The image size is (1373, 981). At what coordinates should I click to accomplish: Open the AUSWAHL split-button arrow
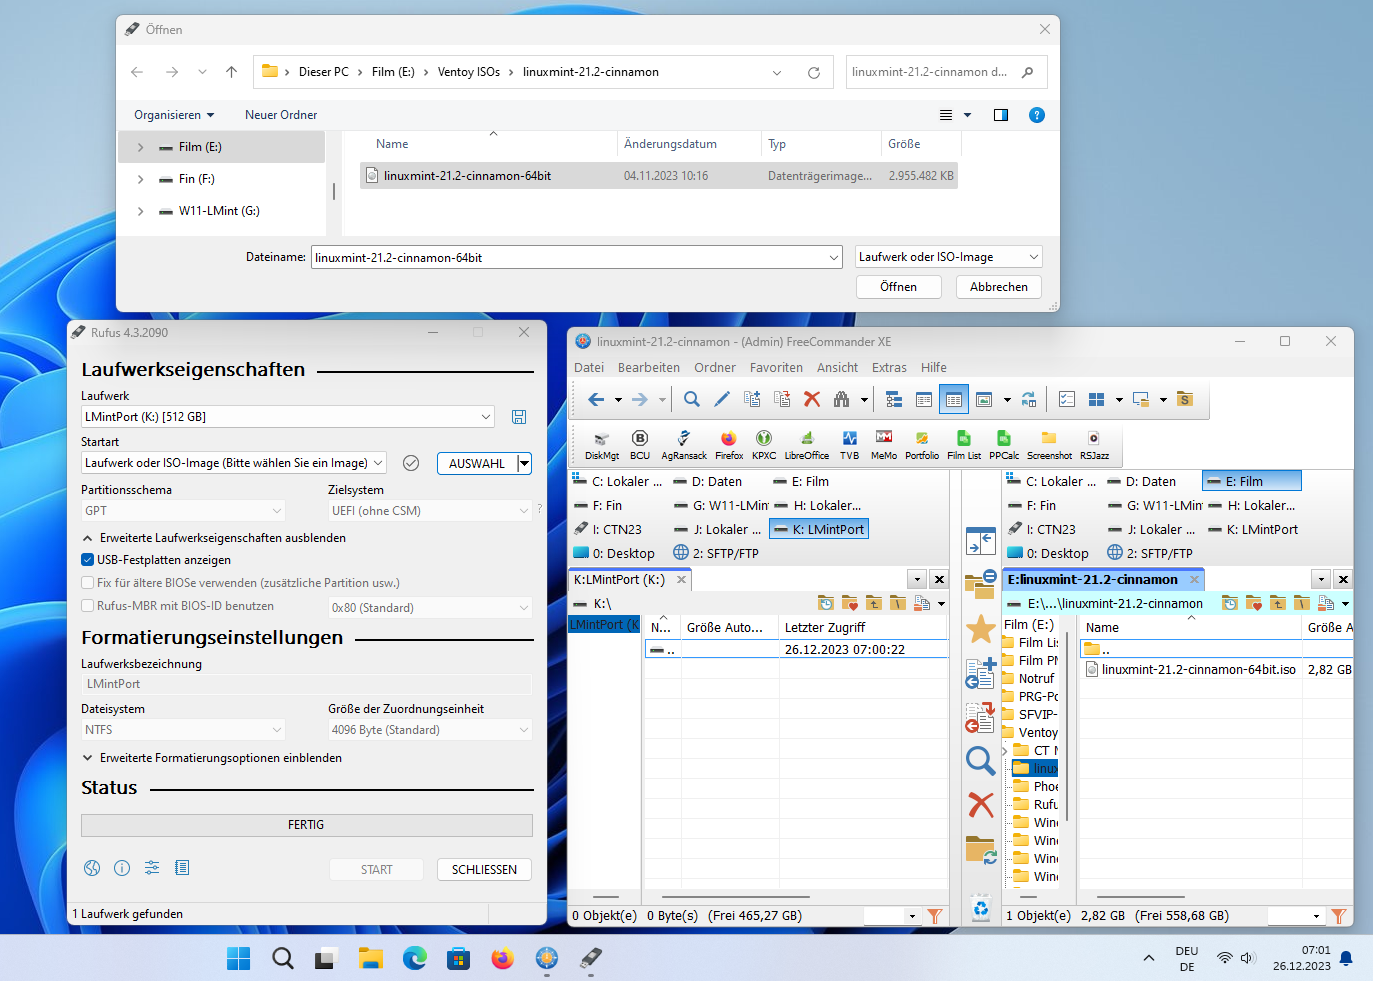pyautogui.click(x=524, y=464)
